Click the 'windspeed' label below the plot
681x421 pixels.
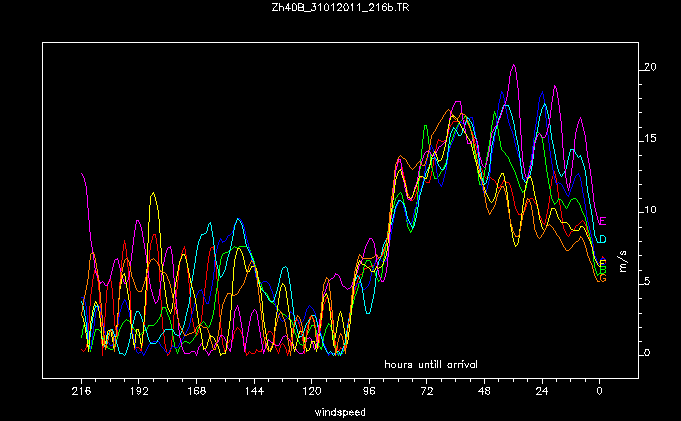(x=340, y=411)
